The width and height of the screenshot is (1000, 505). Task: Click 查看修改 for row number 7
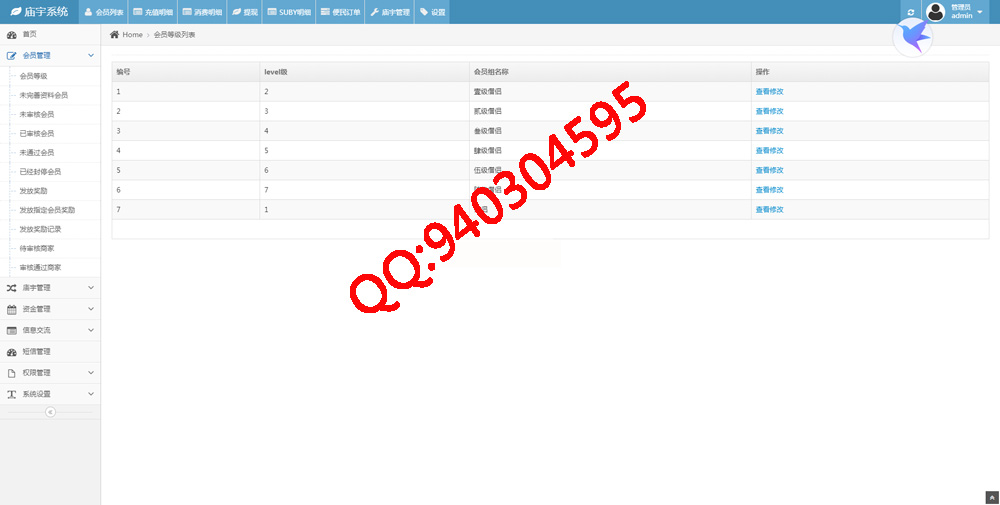(x=769, y=210)
